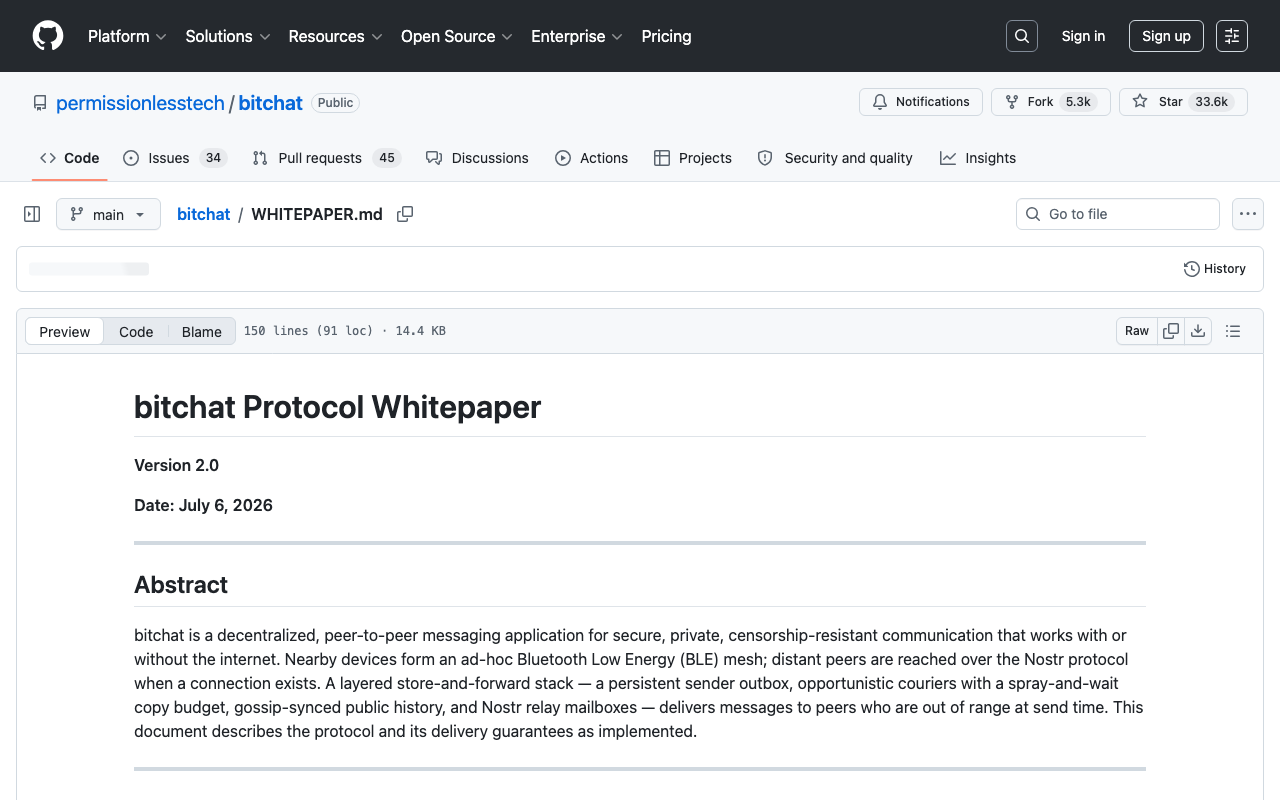Switch to the Preview view
Viewport: 1280px width, 800px height.
click(65, 332)
